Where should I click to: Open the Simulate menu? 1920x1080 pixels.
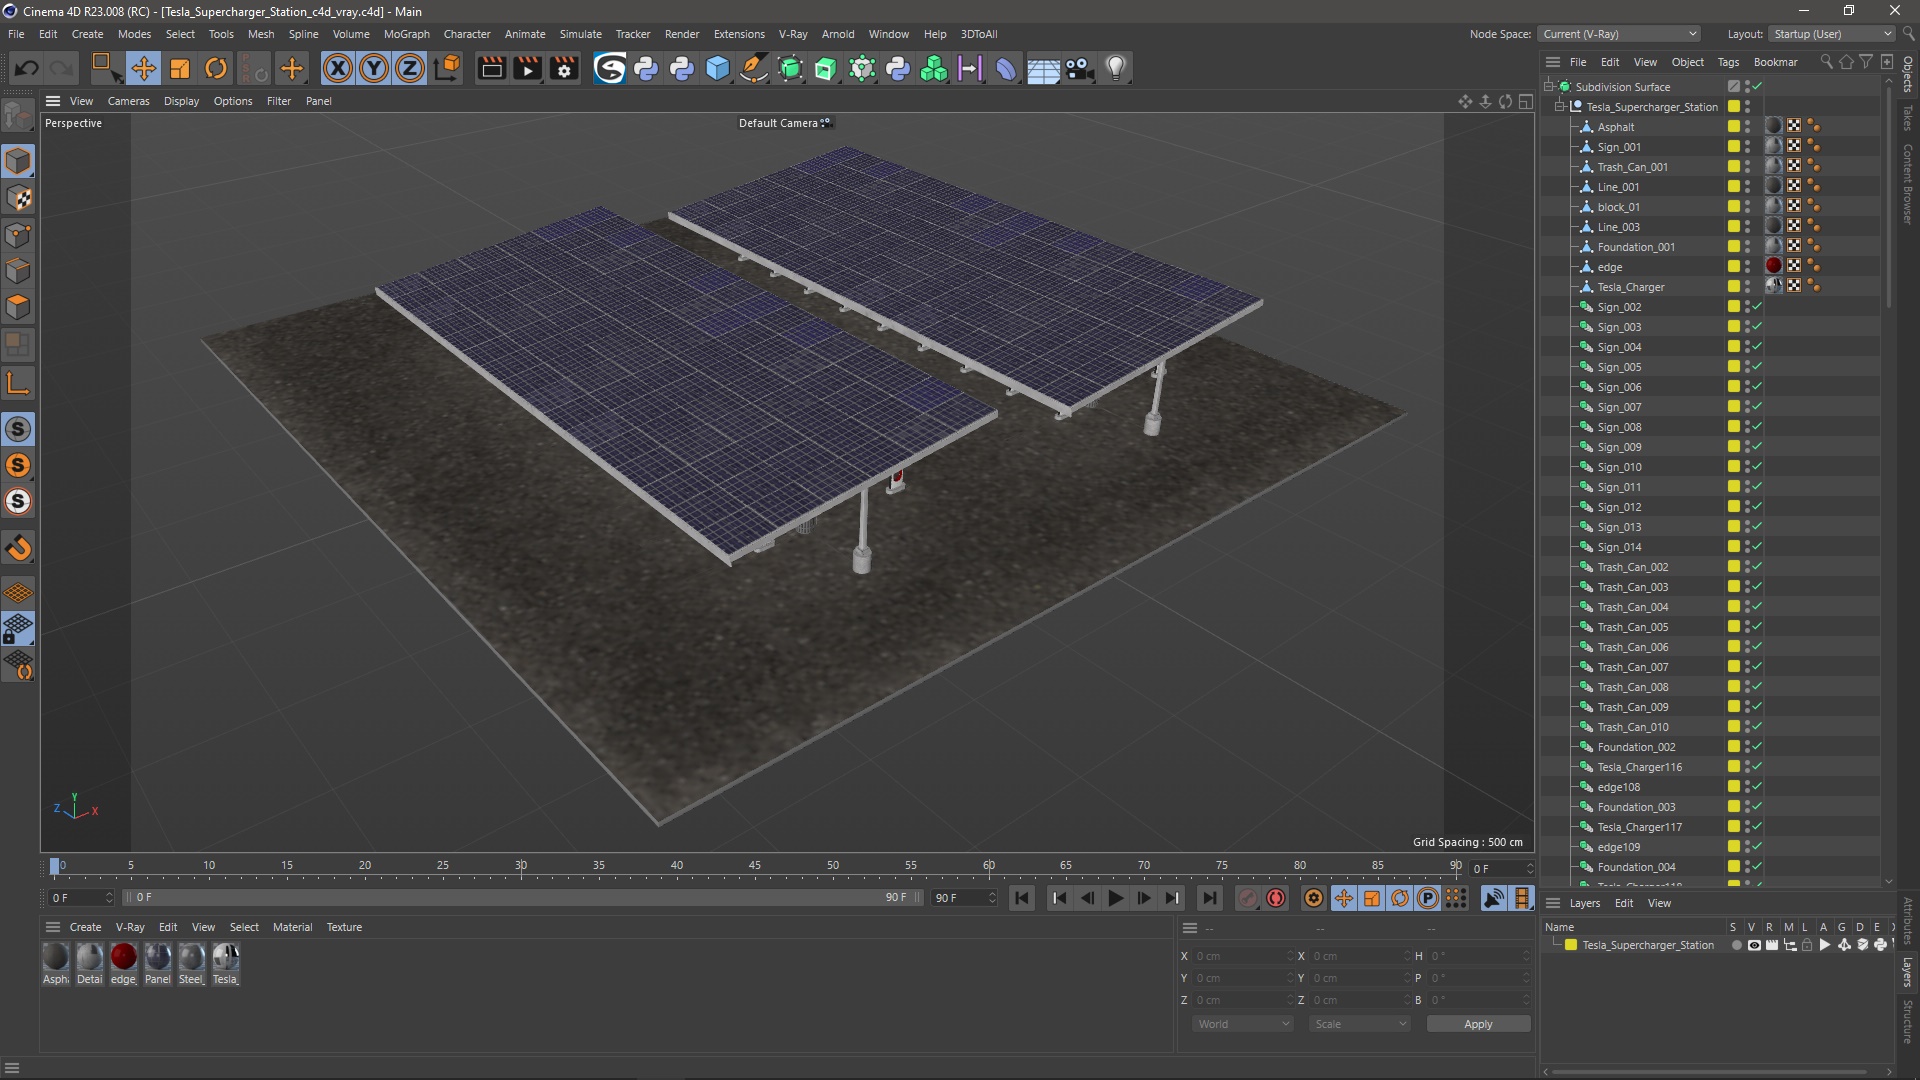[x=580, y=34]
